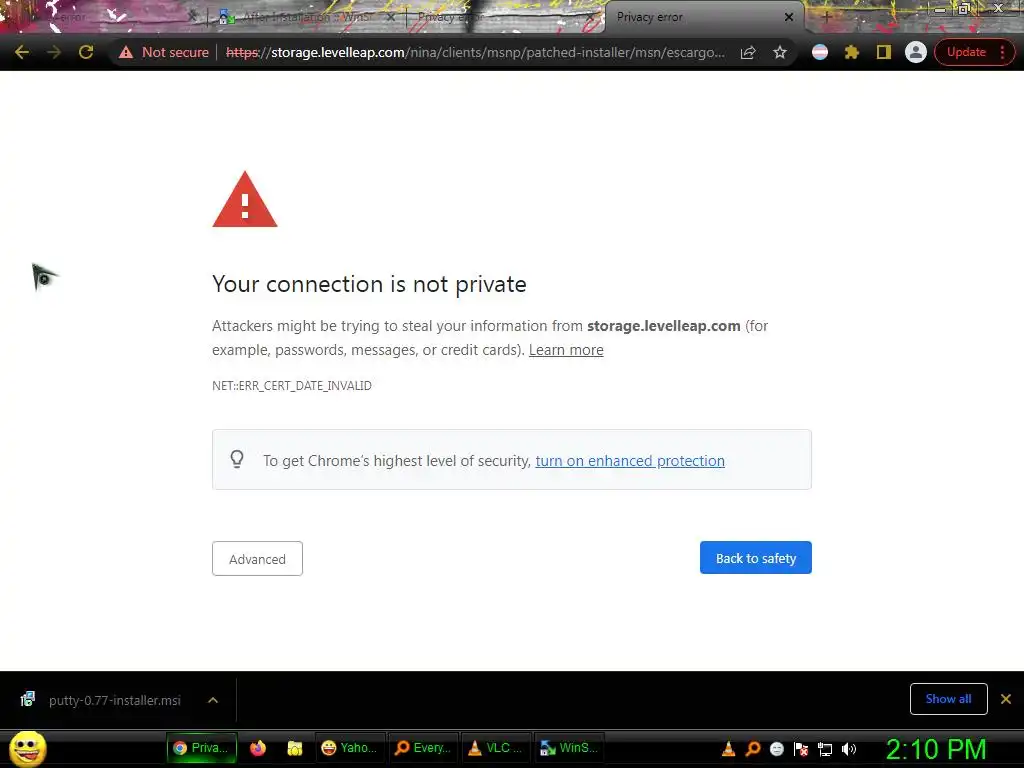The height and width of the screenshot is (768, 1024).
Task: Click the Everything magnifier tray icon
Action: (x=752, y=749)
